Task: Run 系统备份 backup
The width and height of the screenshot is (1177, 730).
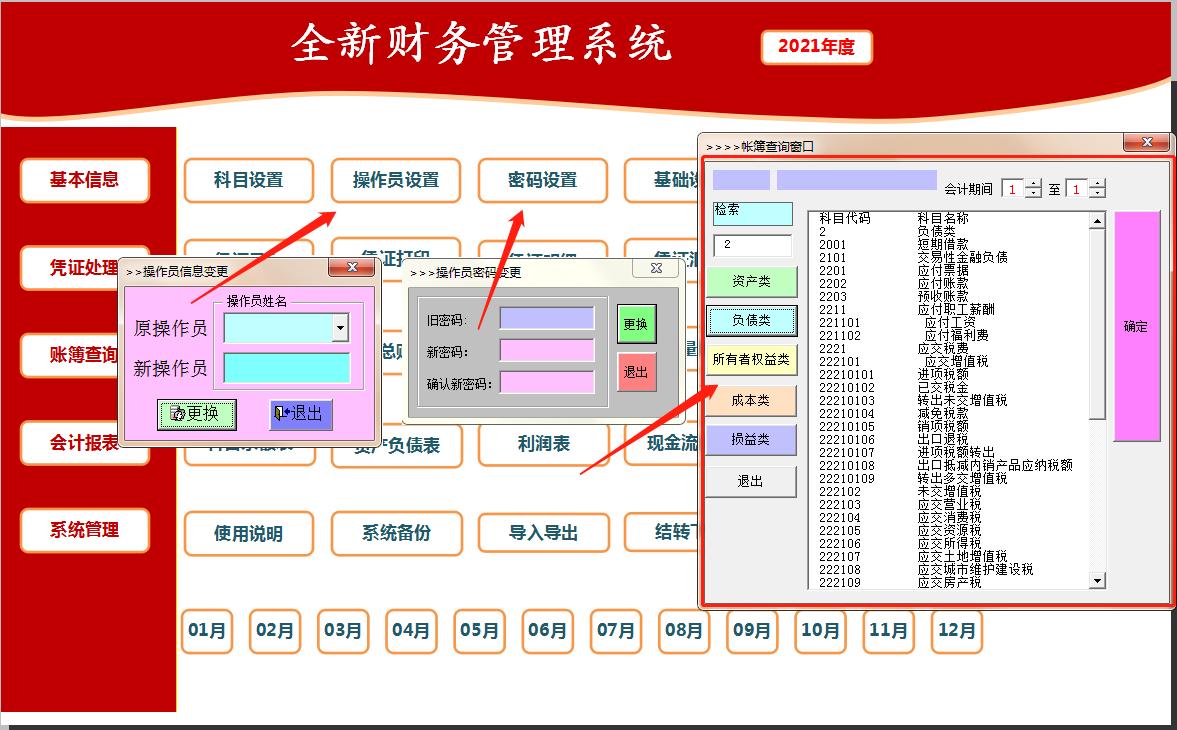Action: click(x=396, y=534)
